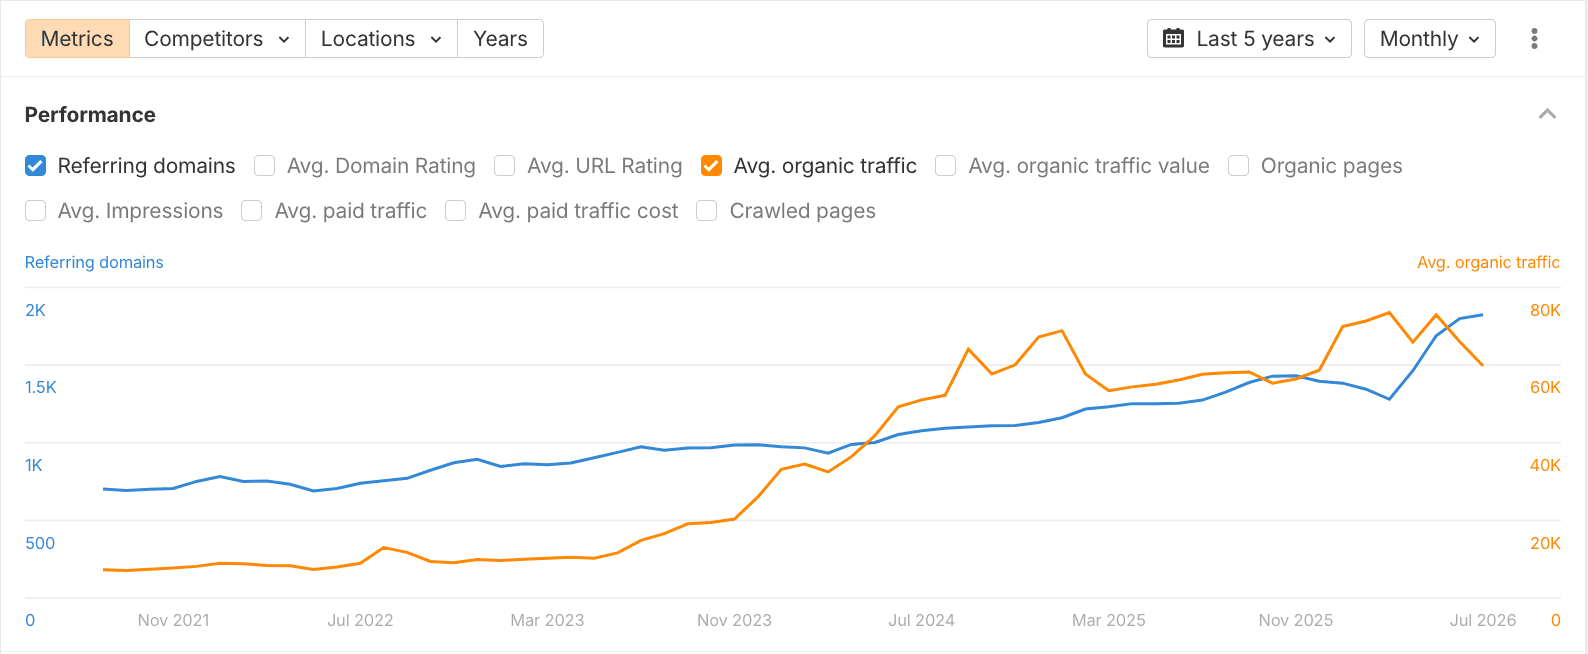Image resolution: width=1588 pixels, height=654 pixels.
Task: Turn on Avg. Impressions metric
Action: pos(36,211)
